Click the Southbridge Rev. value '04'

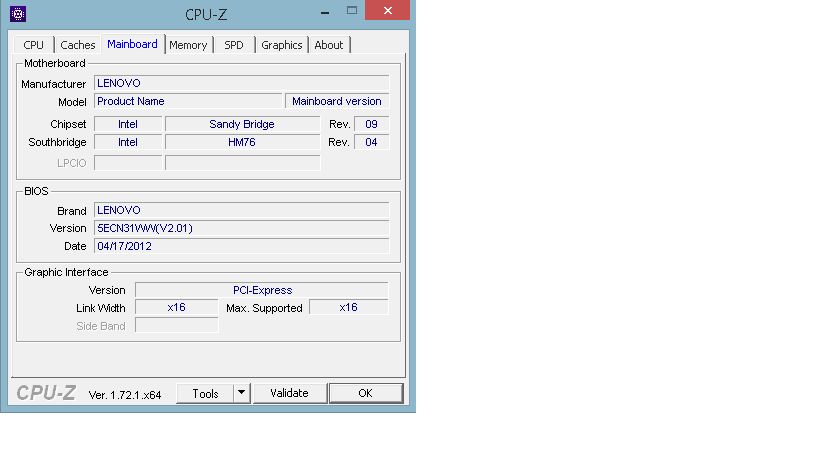pyautogui.click(x=371, y=142)
